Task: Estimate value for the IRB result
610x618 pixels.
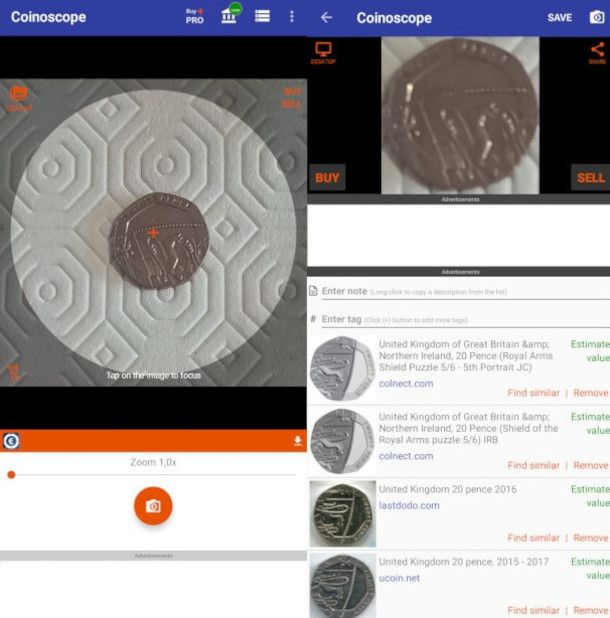Action: tap(590, 424)
